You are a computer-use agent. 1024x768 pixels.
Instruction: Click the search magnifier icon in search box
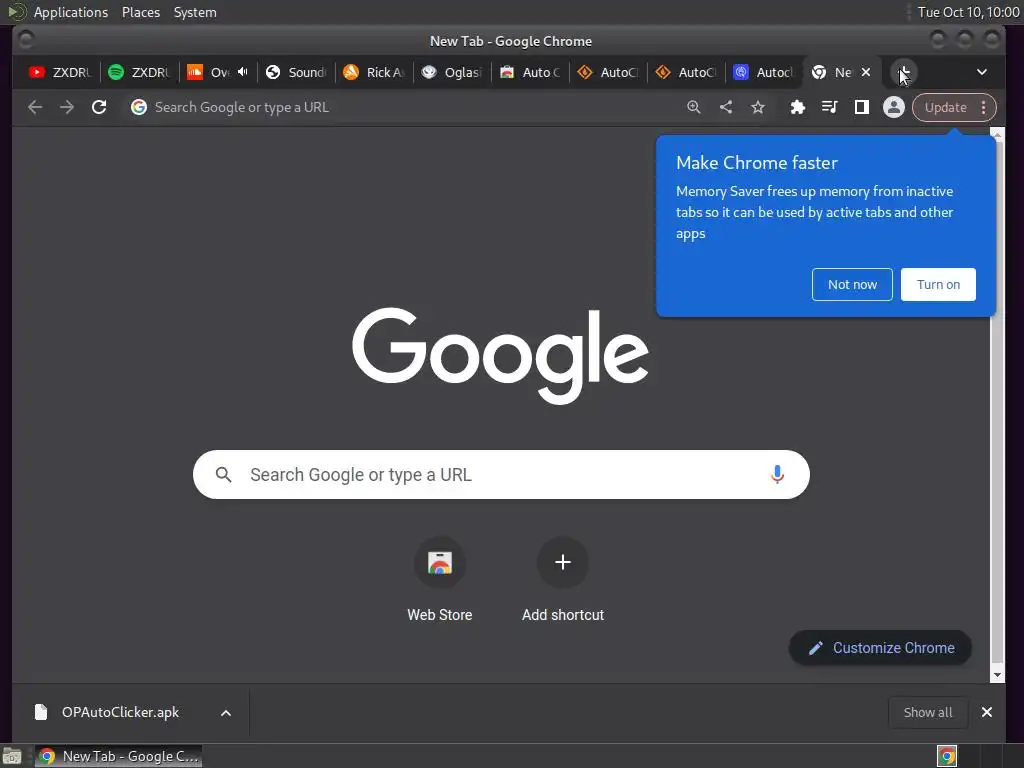(223, 475)
